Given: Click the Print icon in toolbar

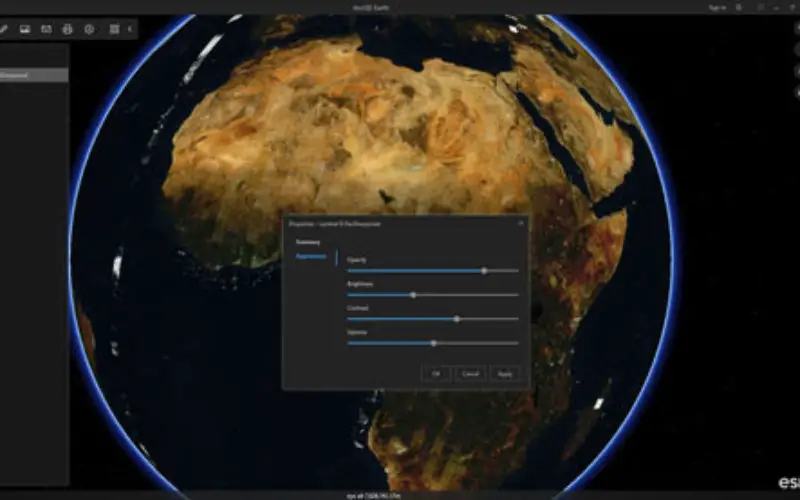Looking at the screenshot, I should [67, 29].
